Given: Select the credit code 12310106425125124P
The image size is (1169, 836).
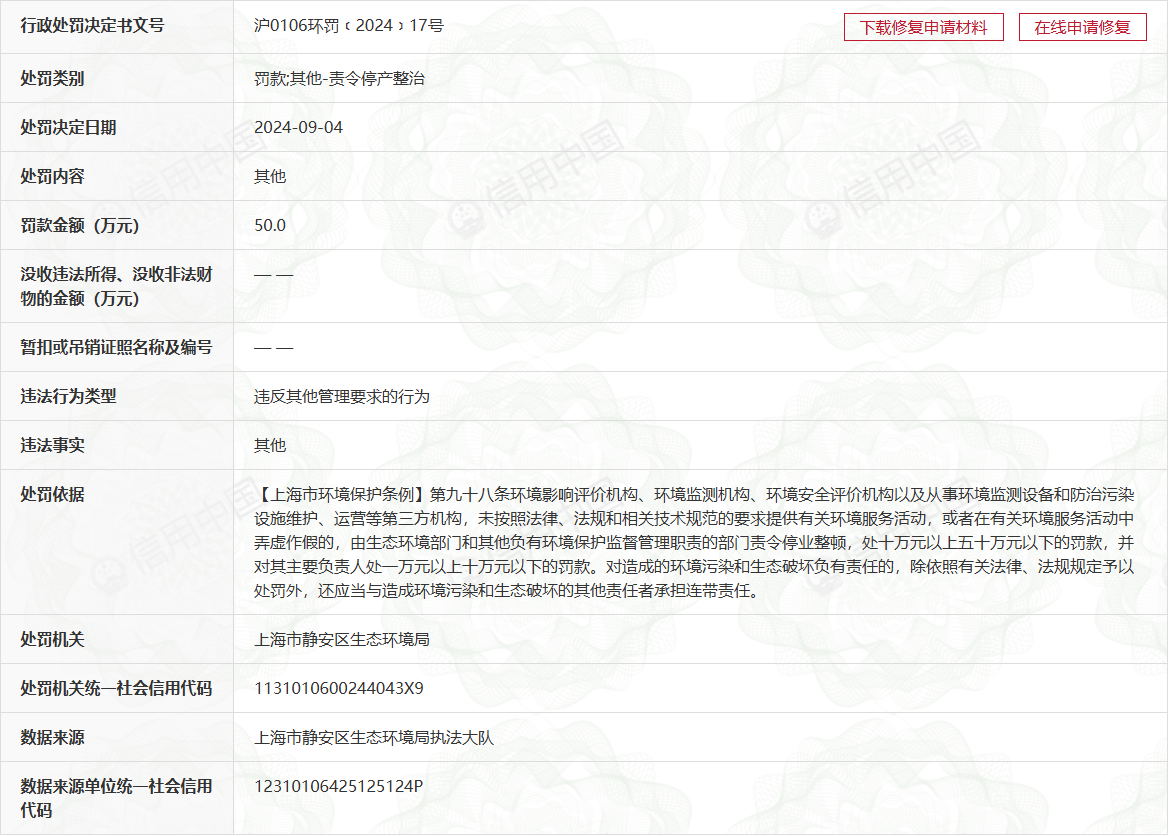Looking at the screenshot, I should (339, 787).
